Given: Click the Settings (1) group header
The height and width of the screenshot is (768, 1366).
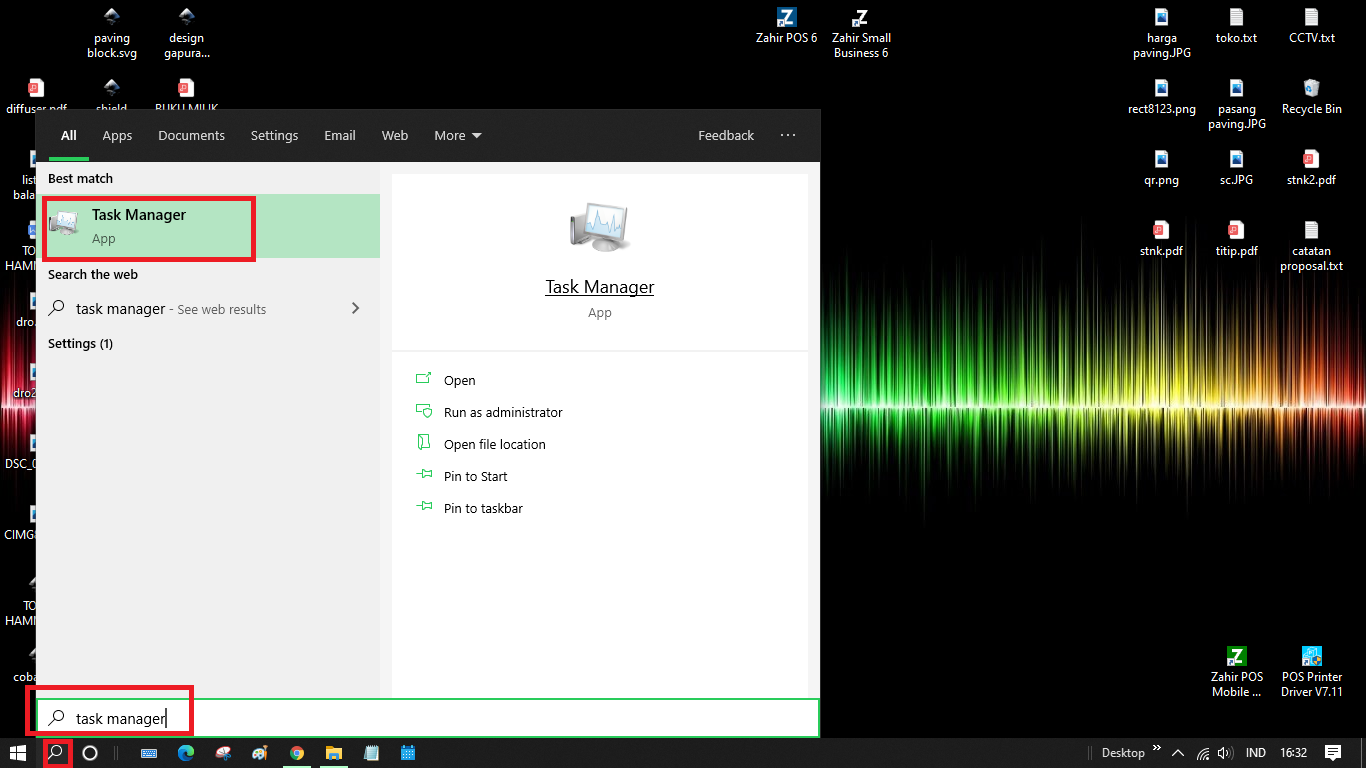Looking at the screenshot, I should coord(80,343).
